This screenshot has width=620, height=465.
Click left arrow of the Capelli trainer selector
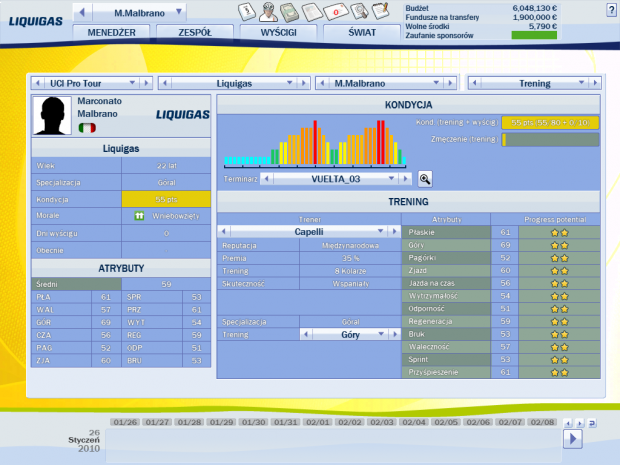click(224, 231)
